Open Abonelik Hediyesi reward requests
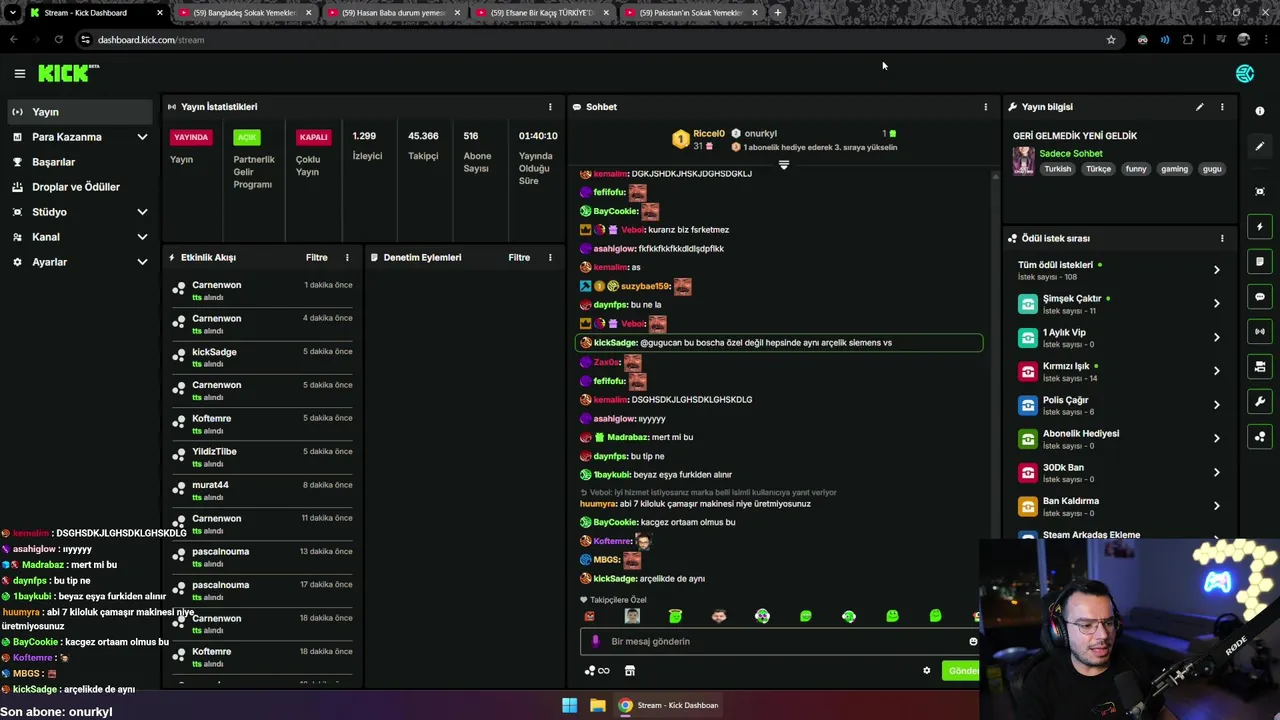 pos(1118,438)
